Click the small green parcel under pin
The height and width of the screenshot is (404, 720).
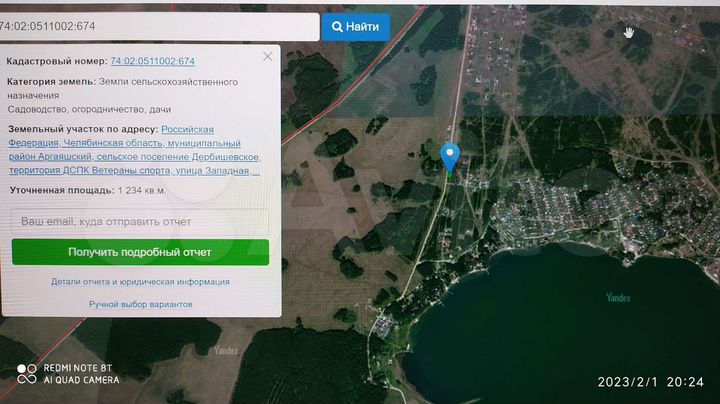point(450,175)
